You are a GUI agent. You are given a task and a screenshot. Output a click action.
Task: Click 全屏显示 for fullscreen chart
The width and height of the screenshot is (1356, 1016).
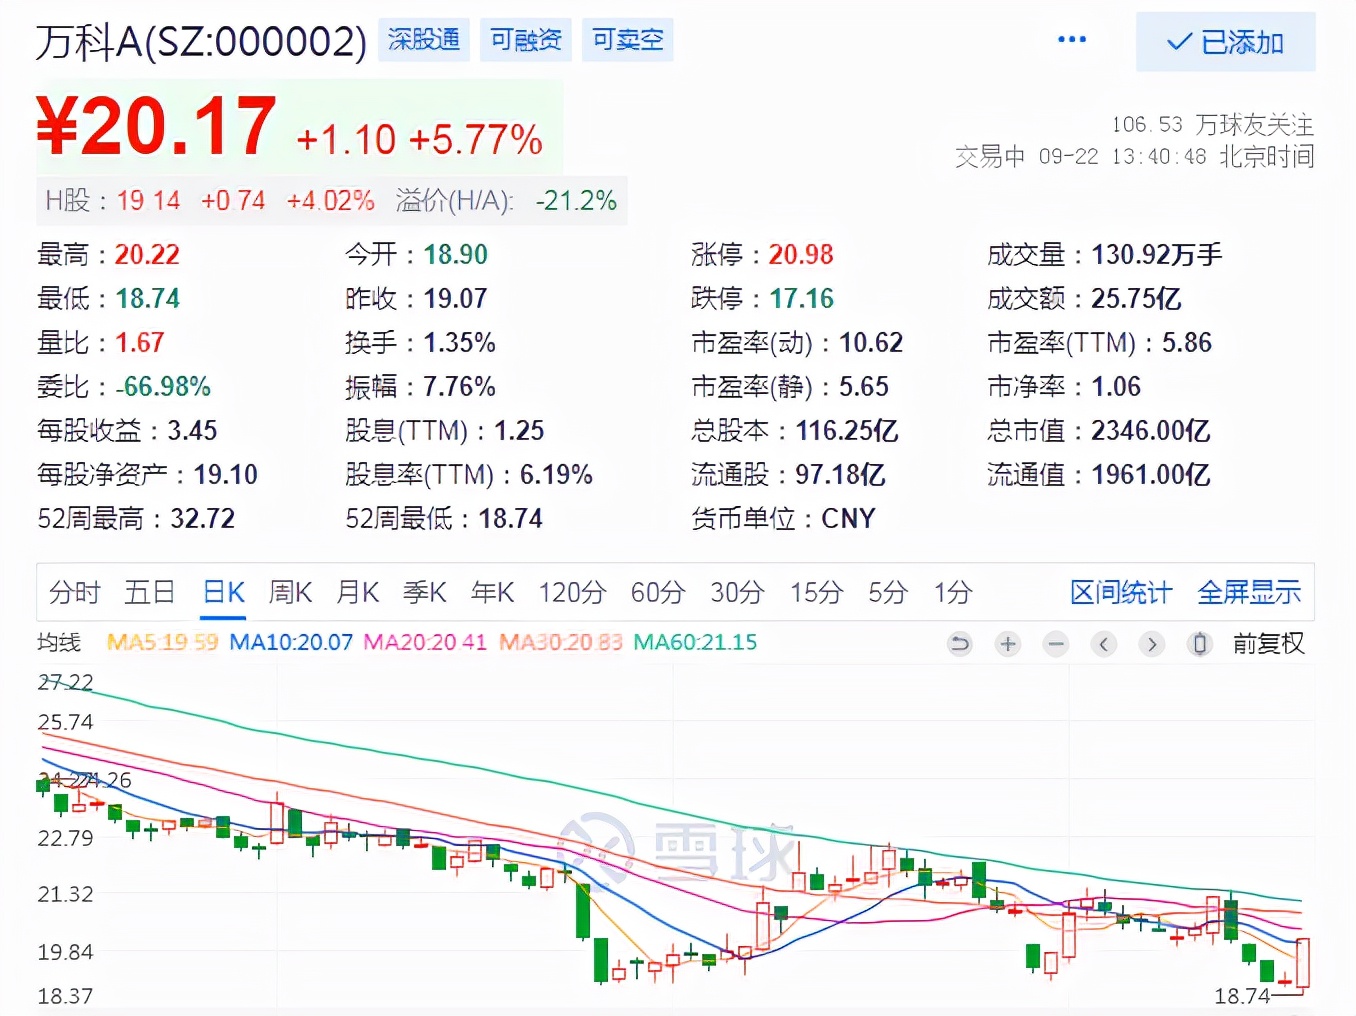[1249, 592]
